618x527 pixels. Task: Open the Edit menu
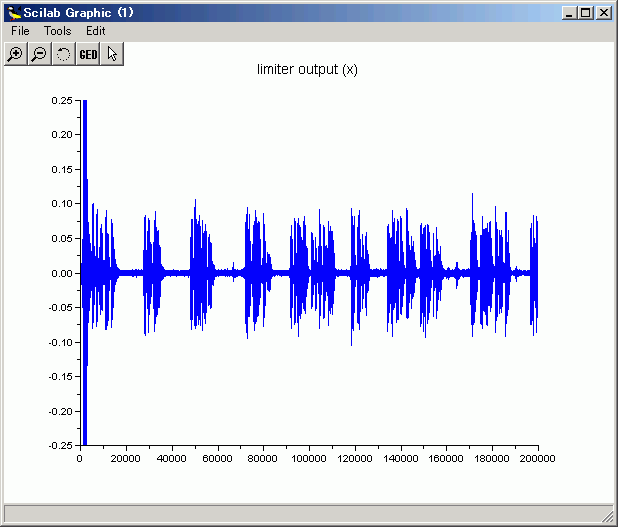pos(95,31)
